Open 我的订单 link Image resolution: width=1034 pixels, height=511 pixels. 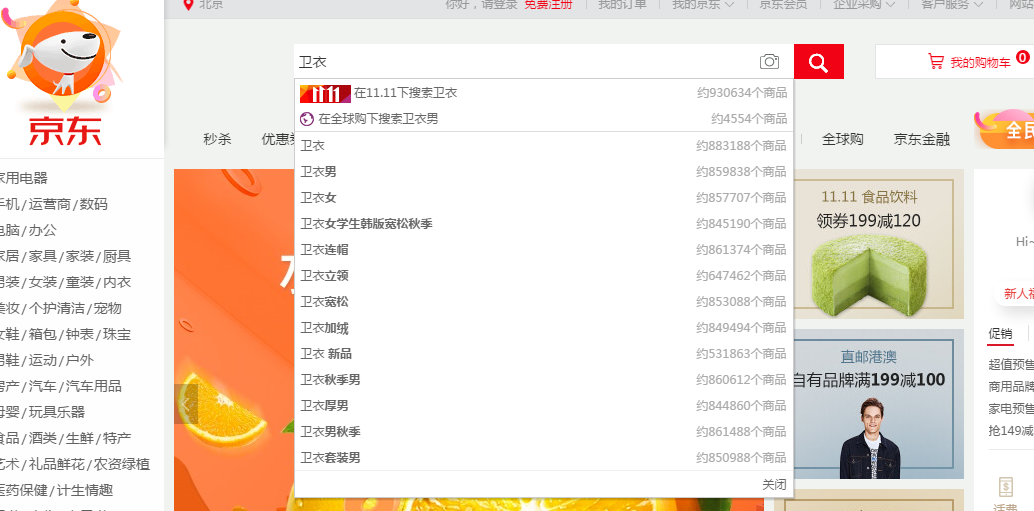click(x=622, y=5)
